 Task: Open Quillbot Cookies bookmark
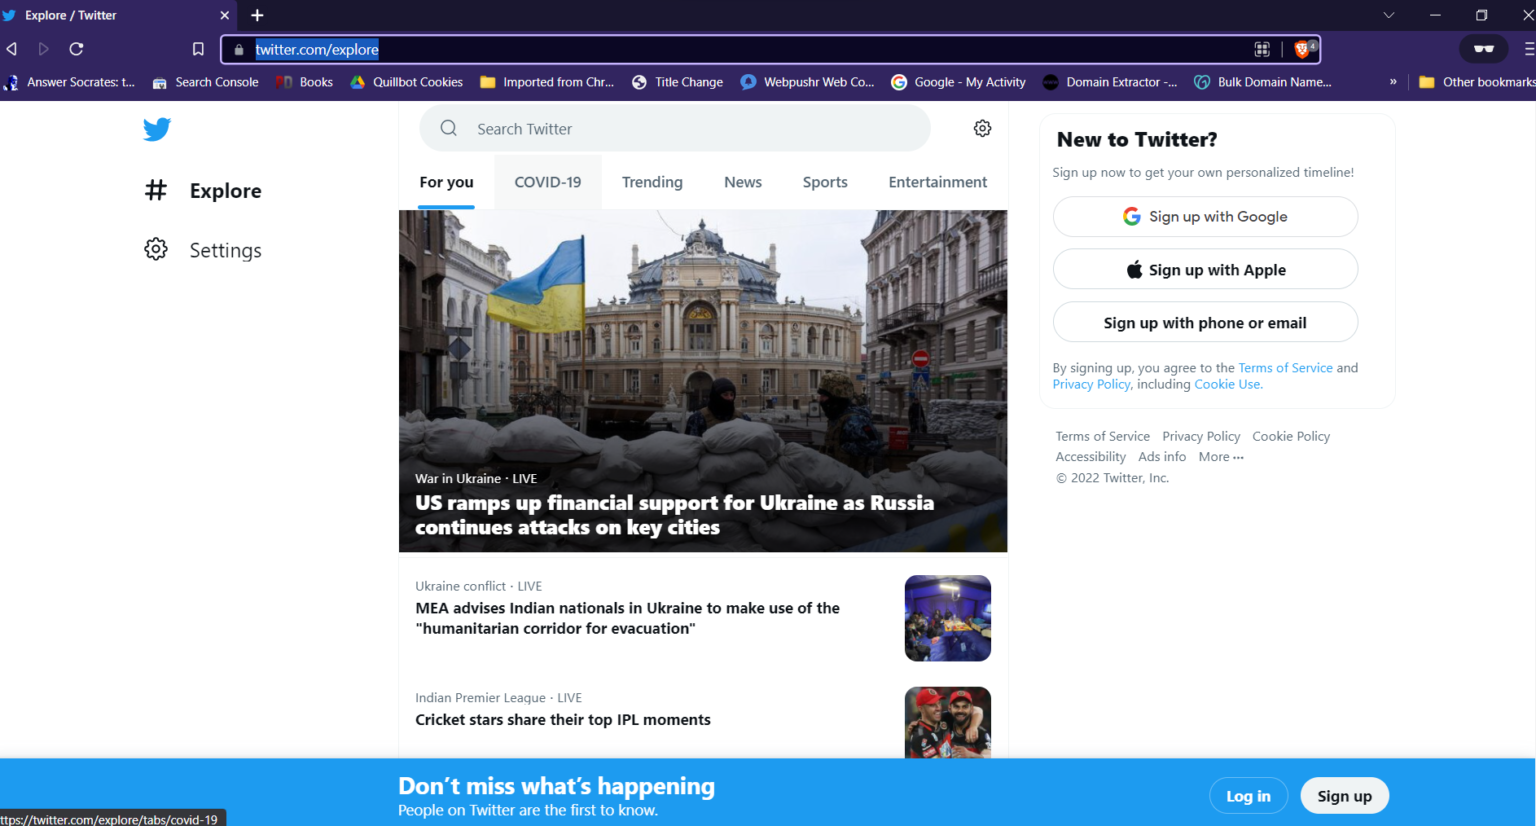pyautogui.click(x=407, y=82)
